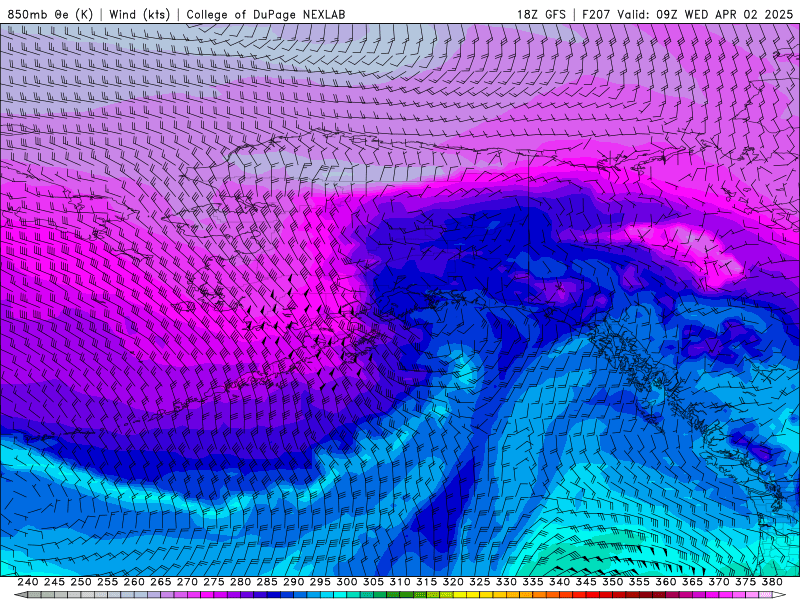Select the 265 value on the color scale
Viewport: 800px width, 600px height.
pos(160,582)
